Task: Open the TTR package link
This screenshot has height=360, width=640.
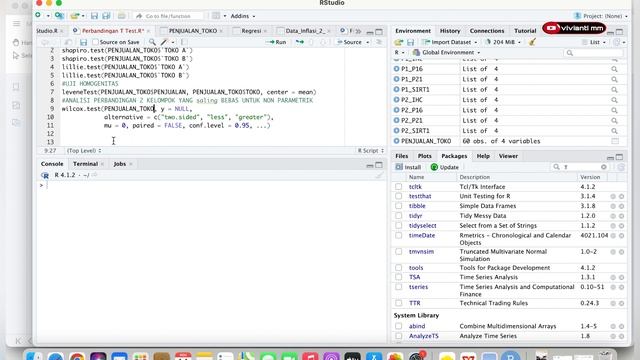Action: click(x=415, y=303)
